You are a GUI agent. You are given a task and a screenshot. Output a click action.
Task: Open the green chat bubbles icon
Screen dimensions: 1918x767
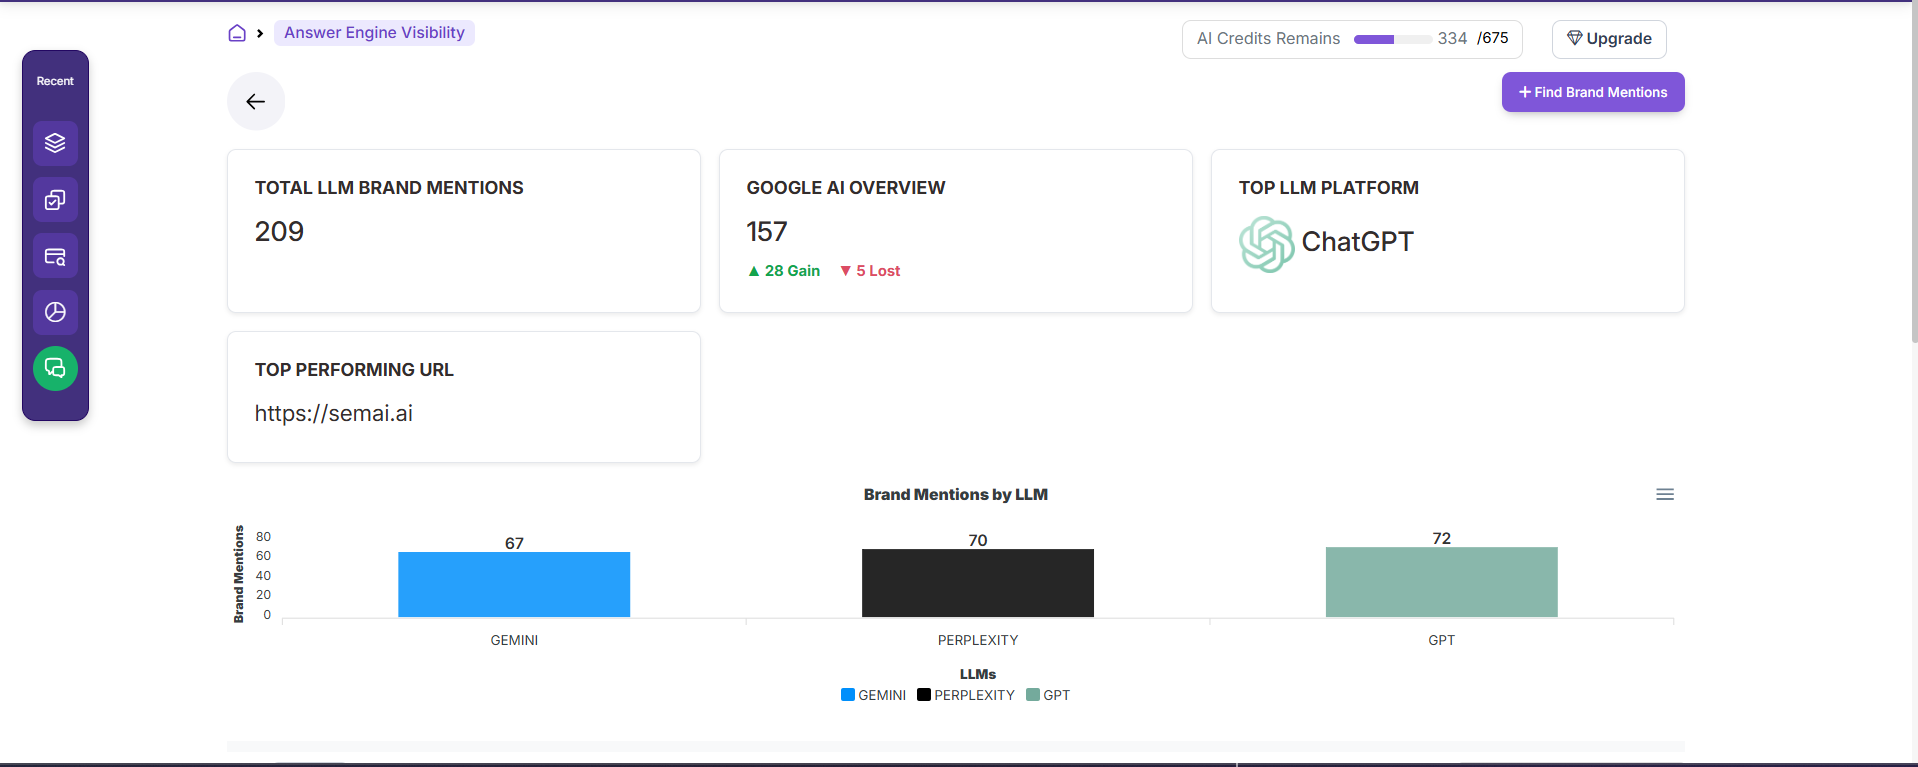pyautogui.click(x=55, y=369)
